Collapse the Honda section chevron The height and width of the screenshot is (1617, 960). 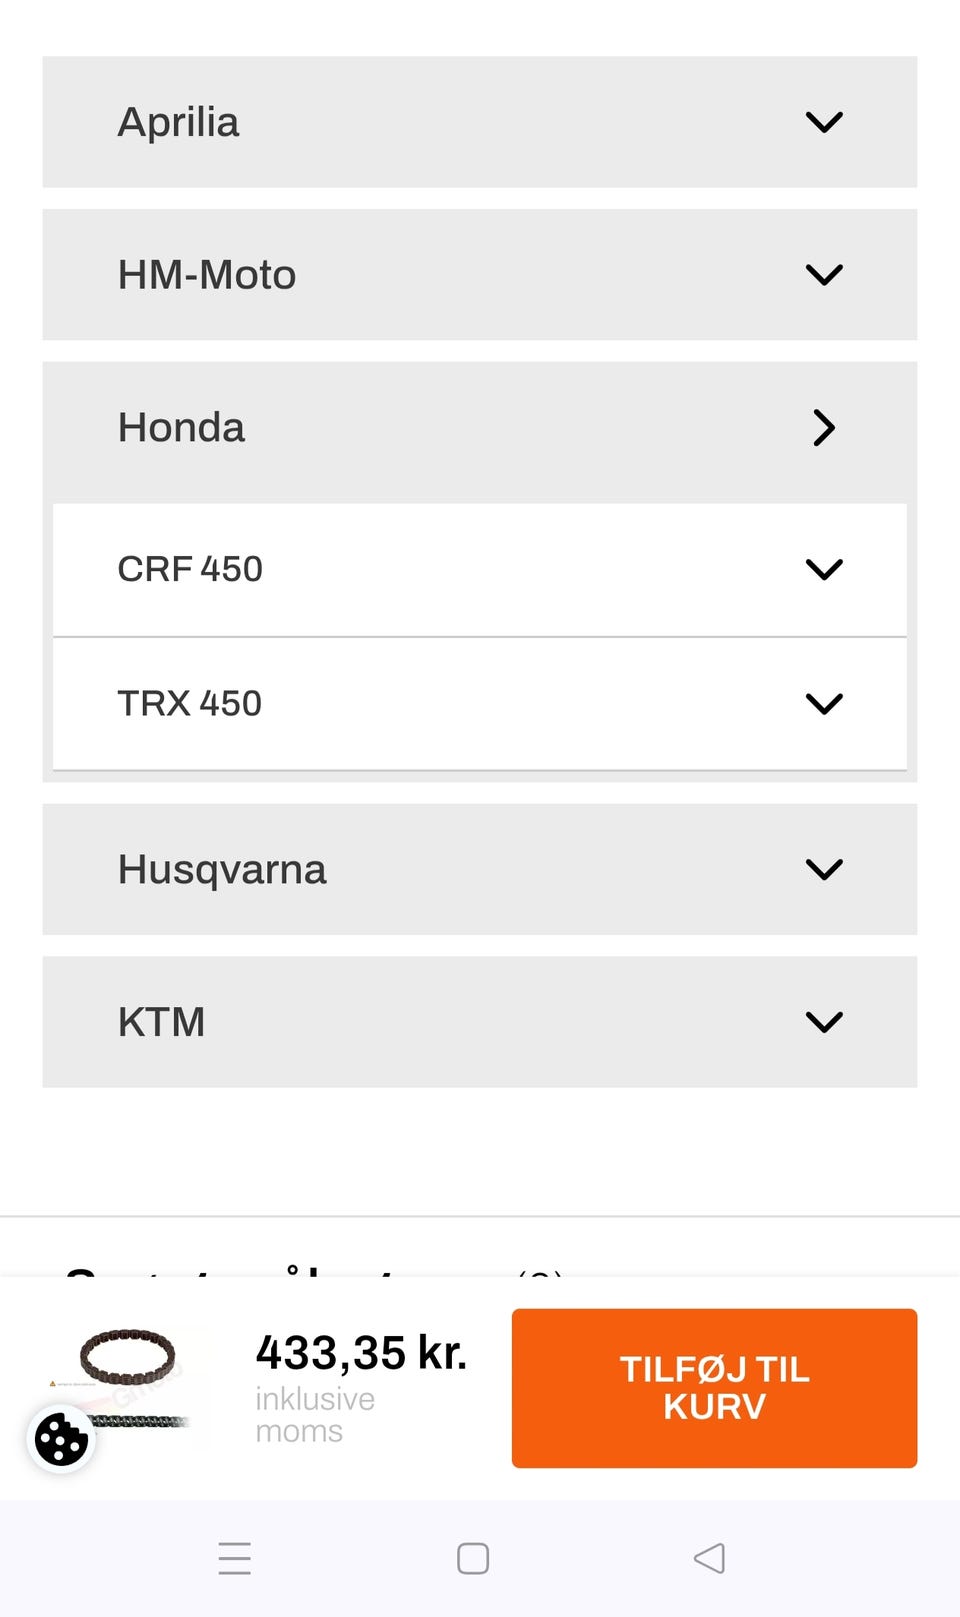point(824,428)
